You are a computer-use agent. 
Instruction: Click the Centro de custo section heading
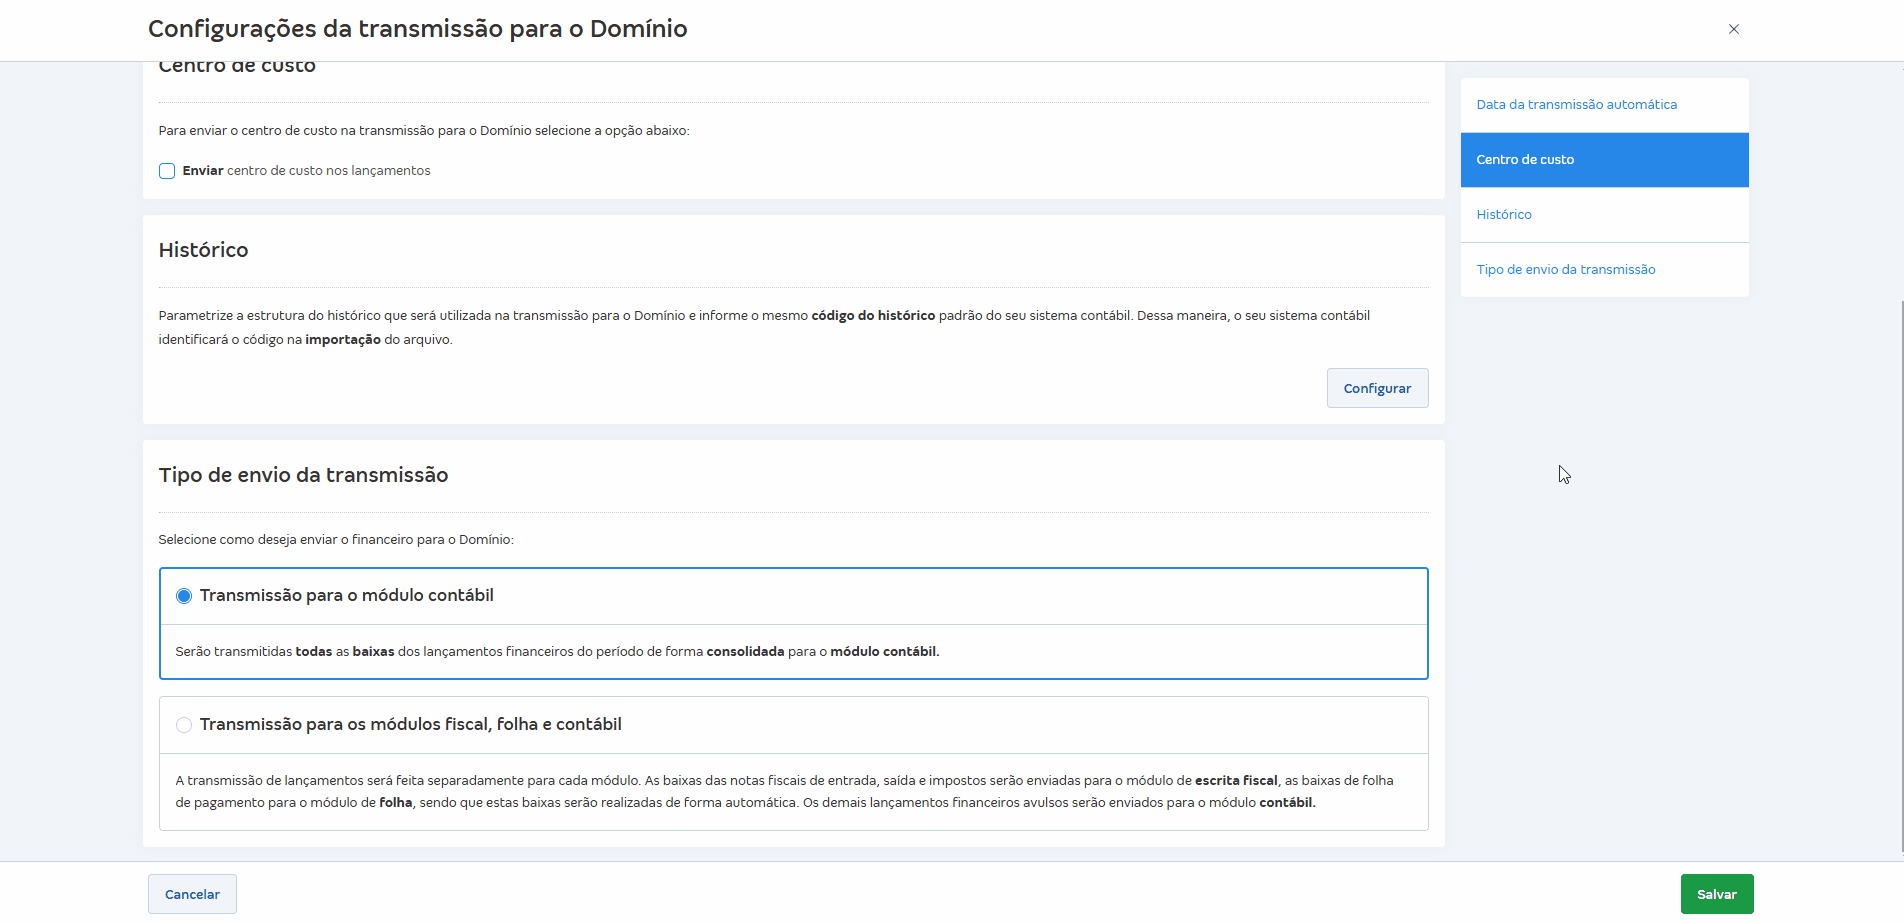coord(236,64)
